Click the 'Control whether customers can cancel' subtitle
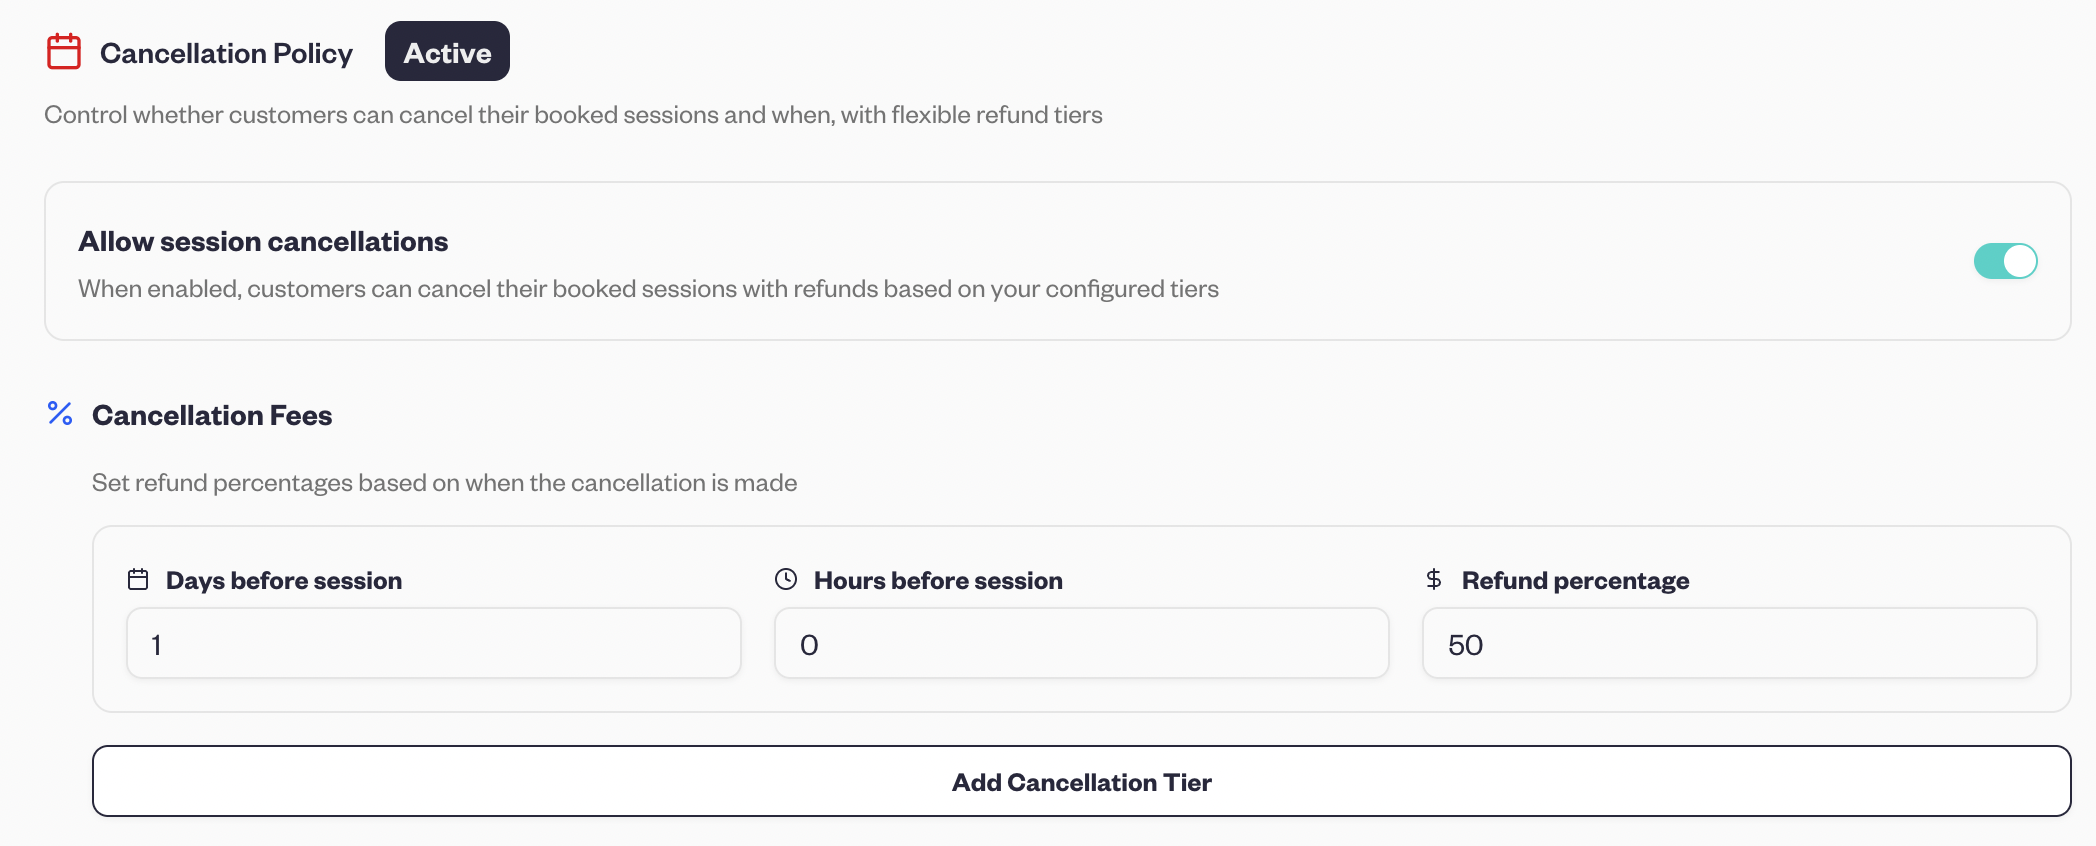Screen dimensions: 2096x846 point(573,115)
